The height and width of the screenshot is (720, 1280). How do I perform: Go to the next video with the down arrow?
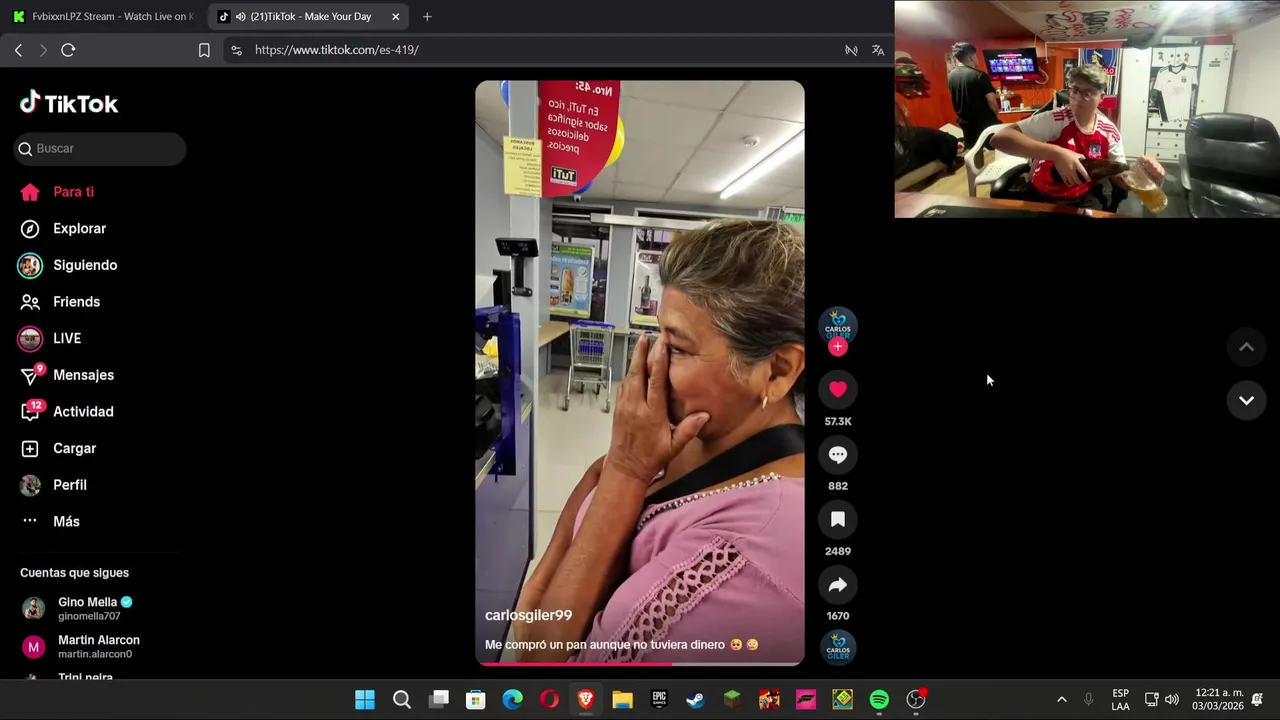pyautogui.click(x=1246, y=400)
